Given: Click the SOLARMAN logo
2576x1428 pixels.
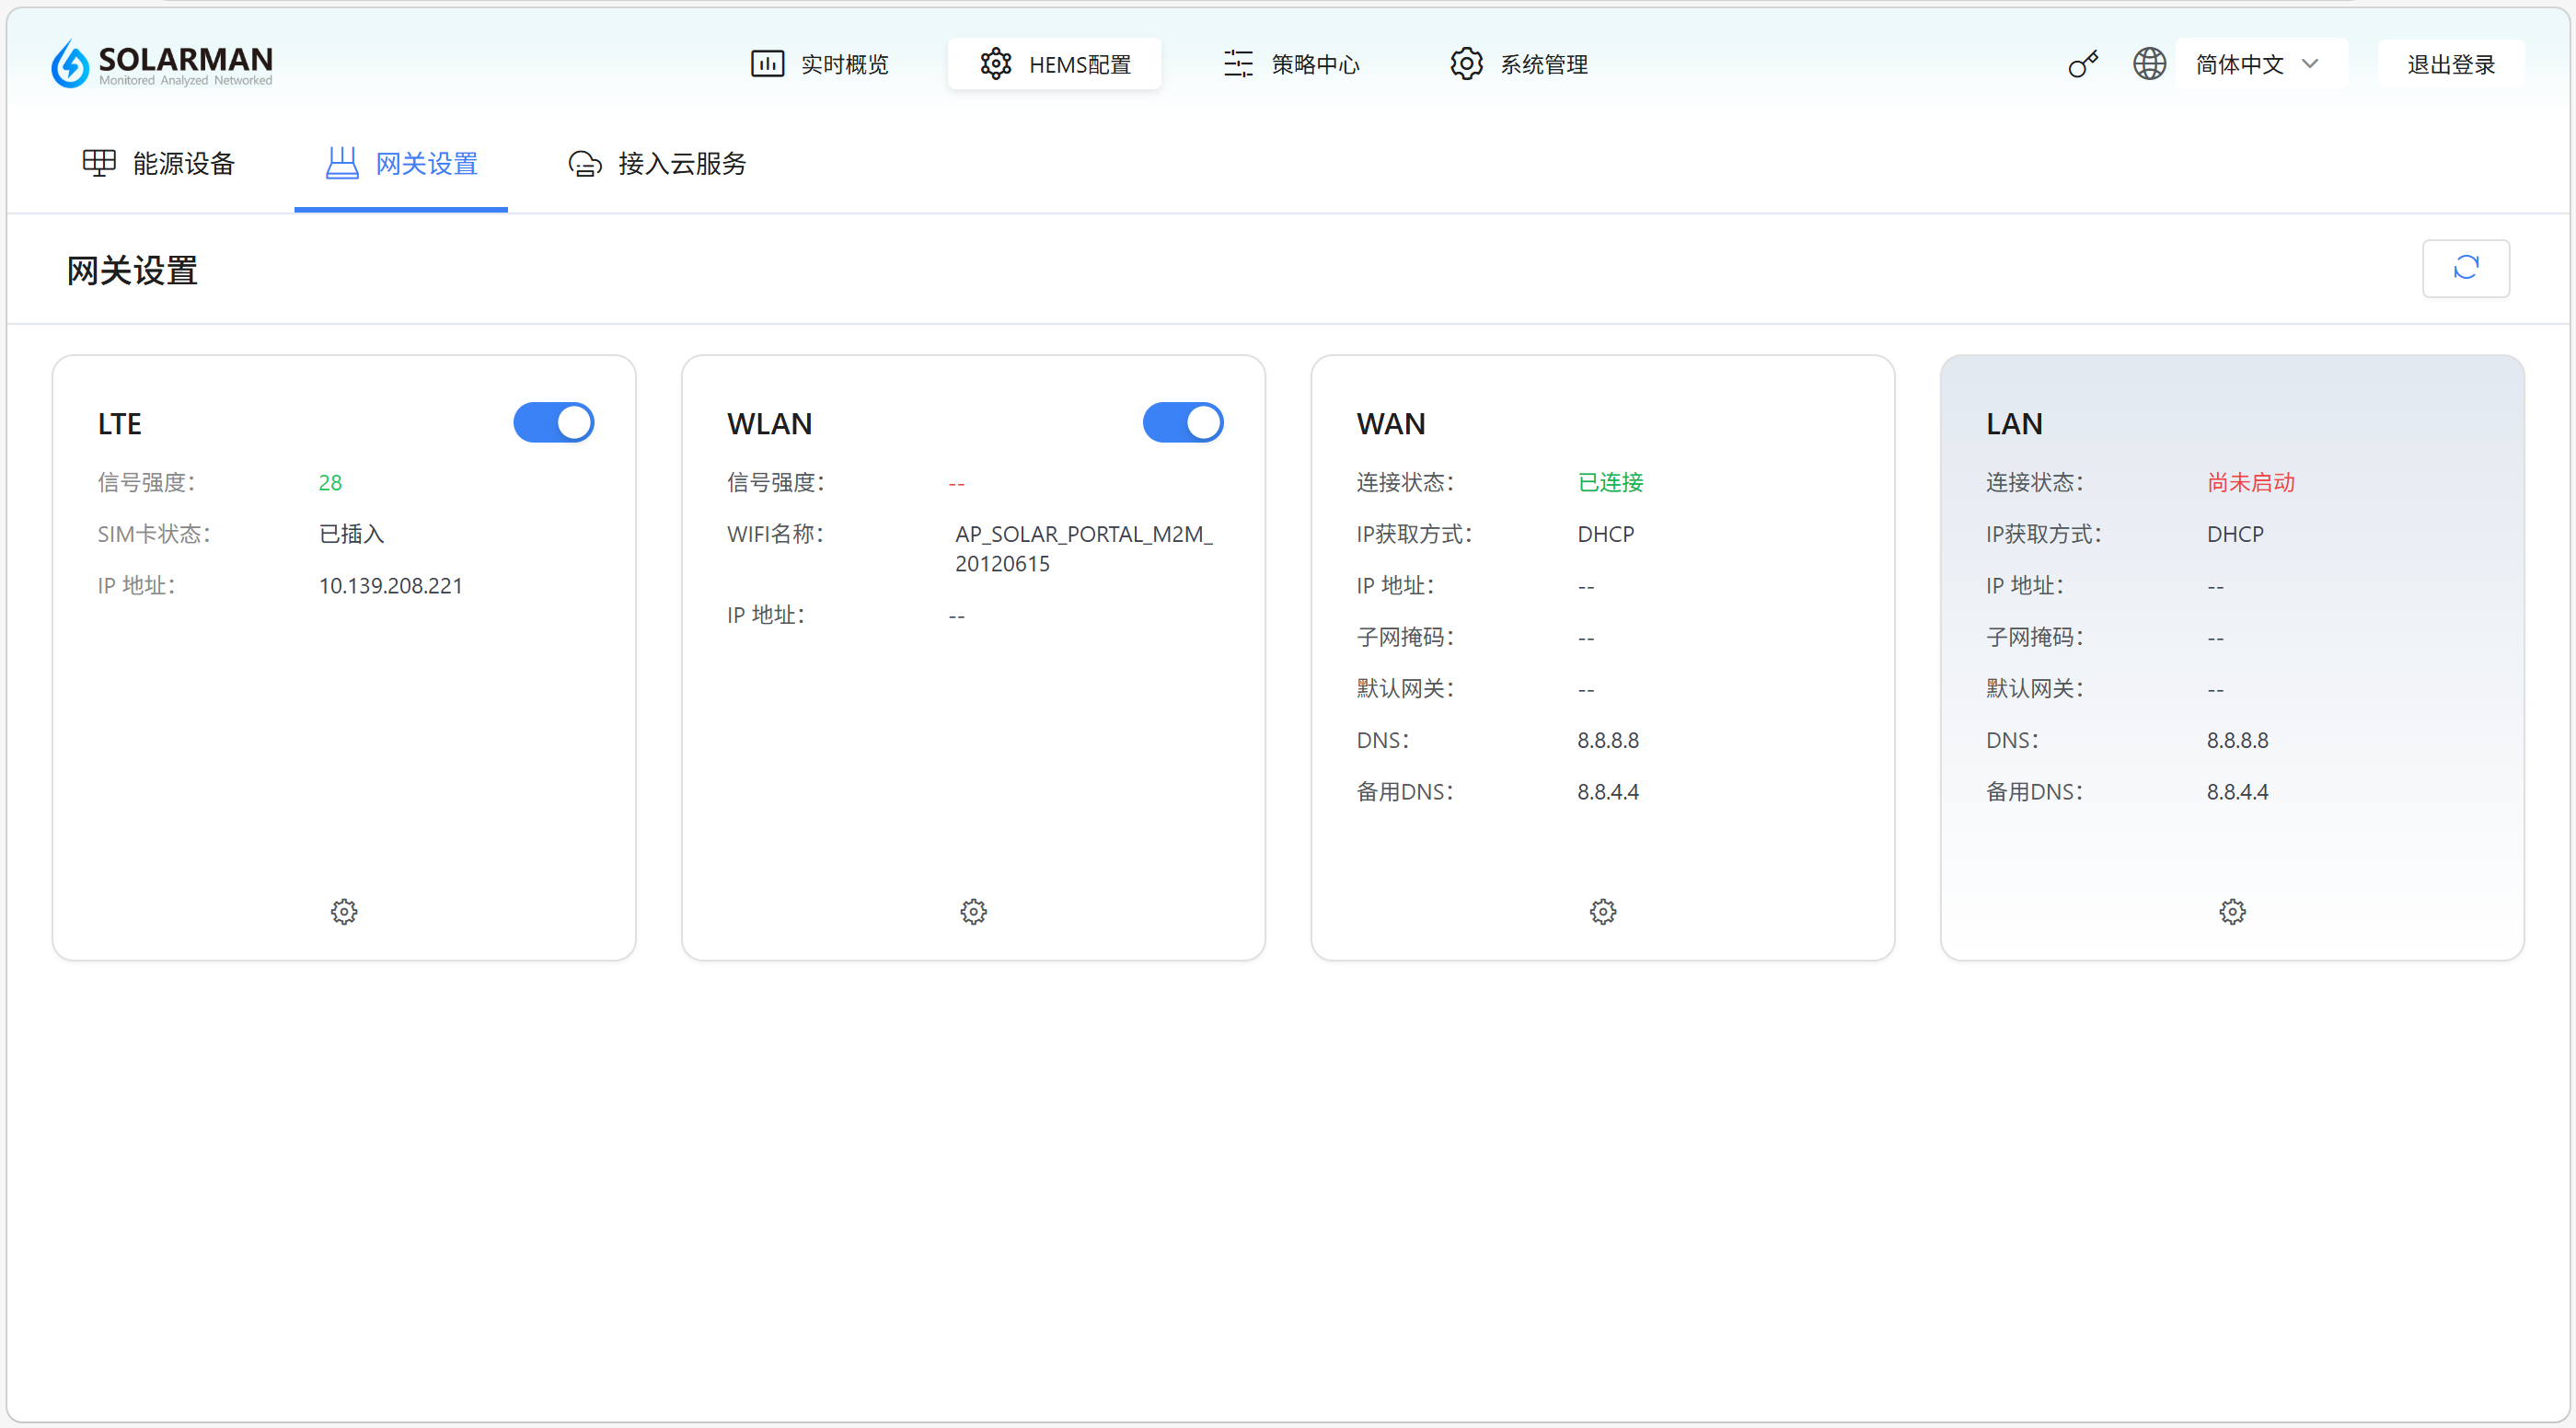Looking at the screenshot, I should pos(162,64).
